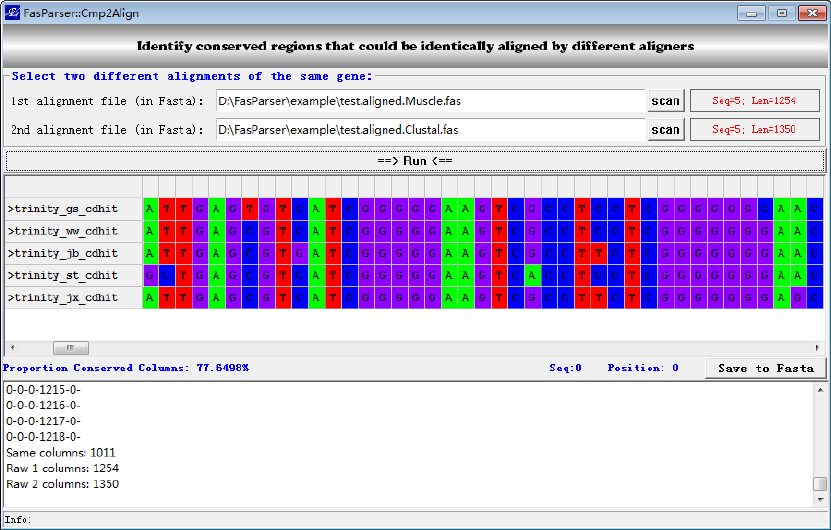Click the scan button for 1st alignment file
Viewport: 831px width, 530px height.
point(666,101)
